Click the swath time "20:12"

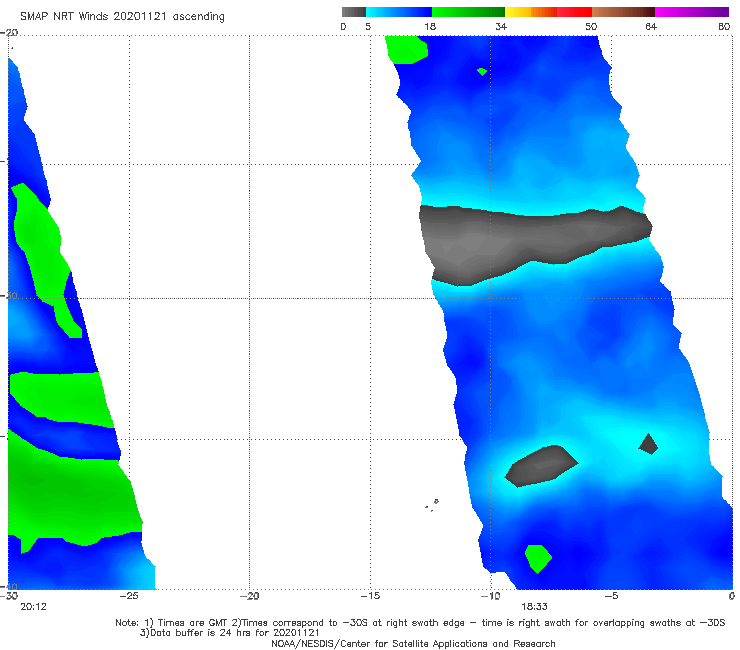[34, 607]
